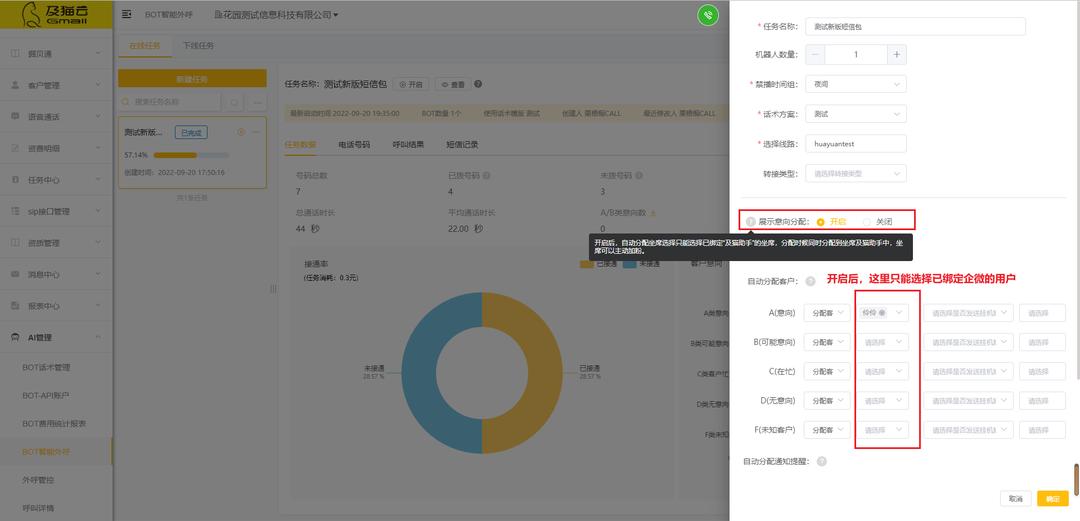
Task: Click the 及猫云 Gmall logo
Action: click(56, 14)
